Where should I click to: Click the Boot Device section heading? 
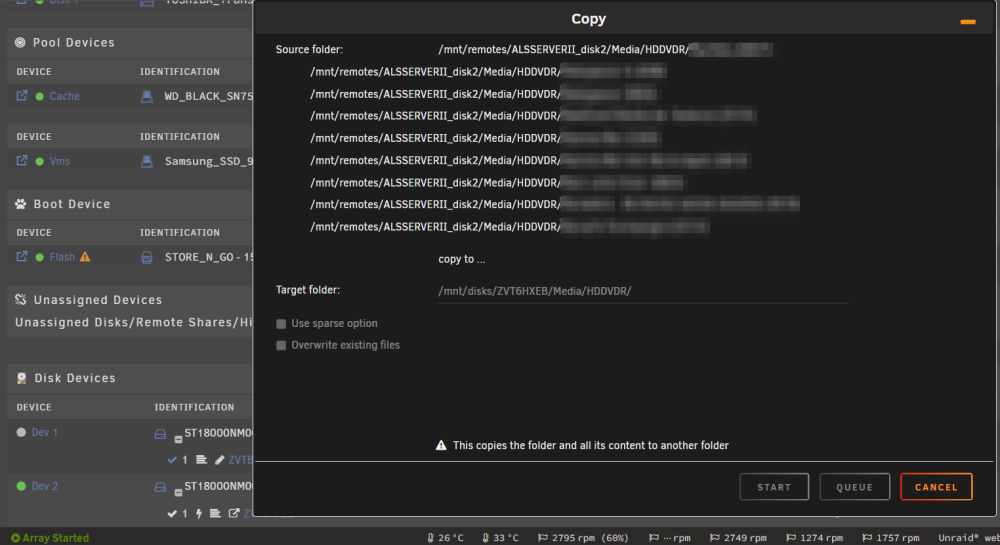[72, 204]
